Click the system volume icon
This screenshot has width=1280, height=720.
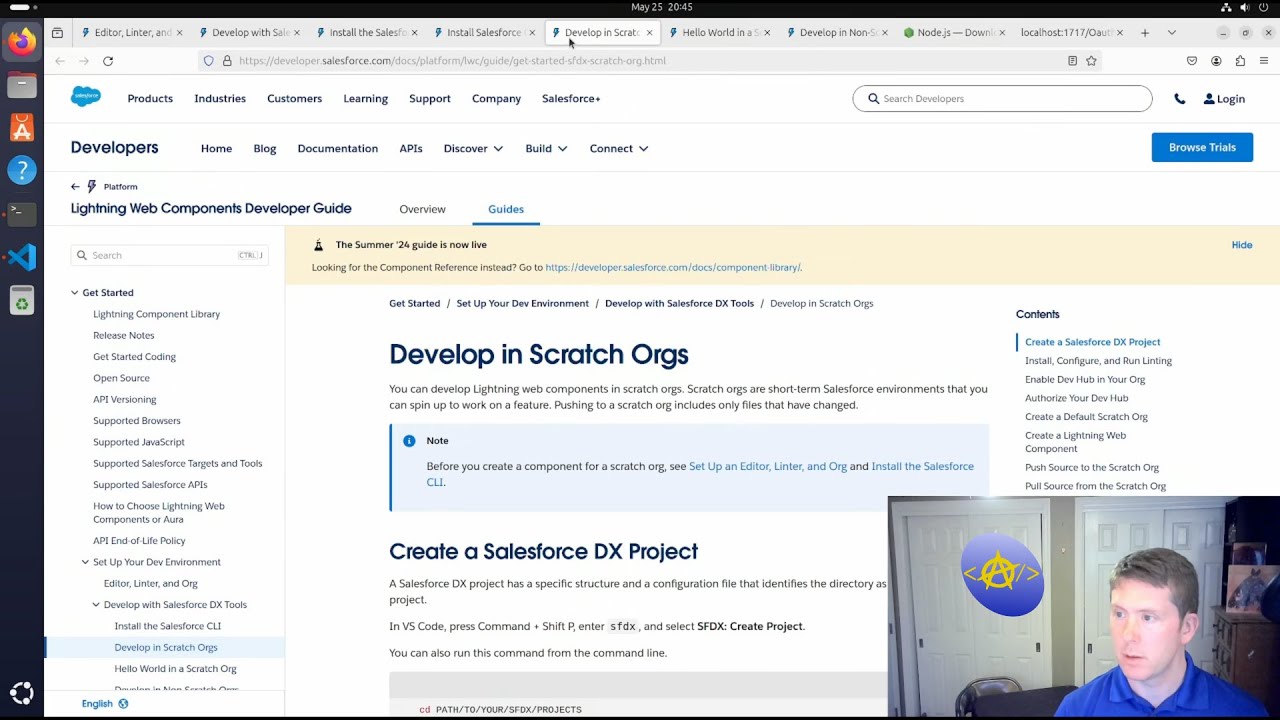tap(1245, 7)
